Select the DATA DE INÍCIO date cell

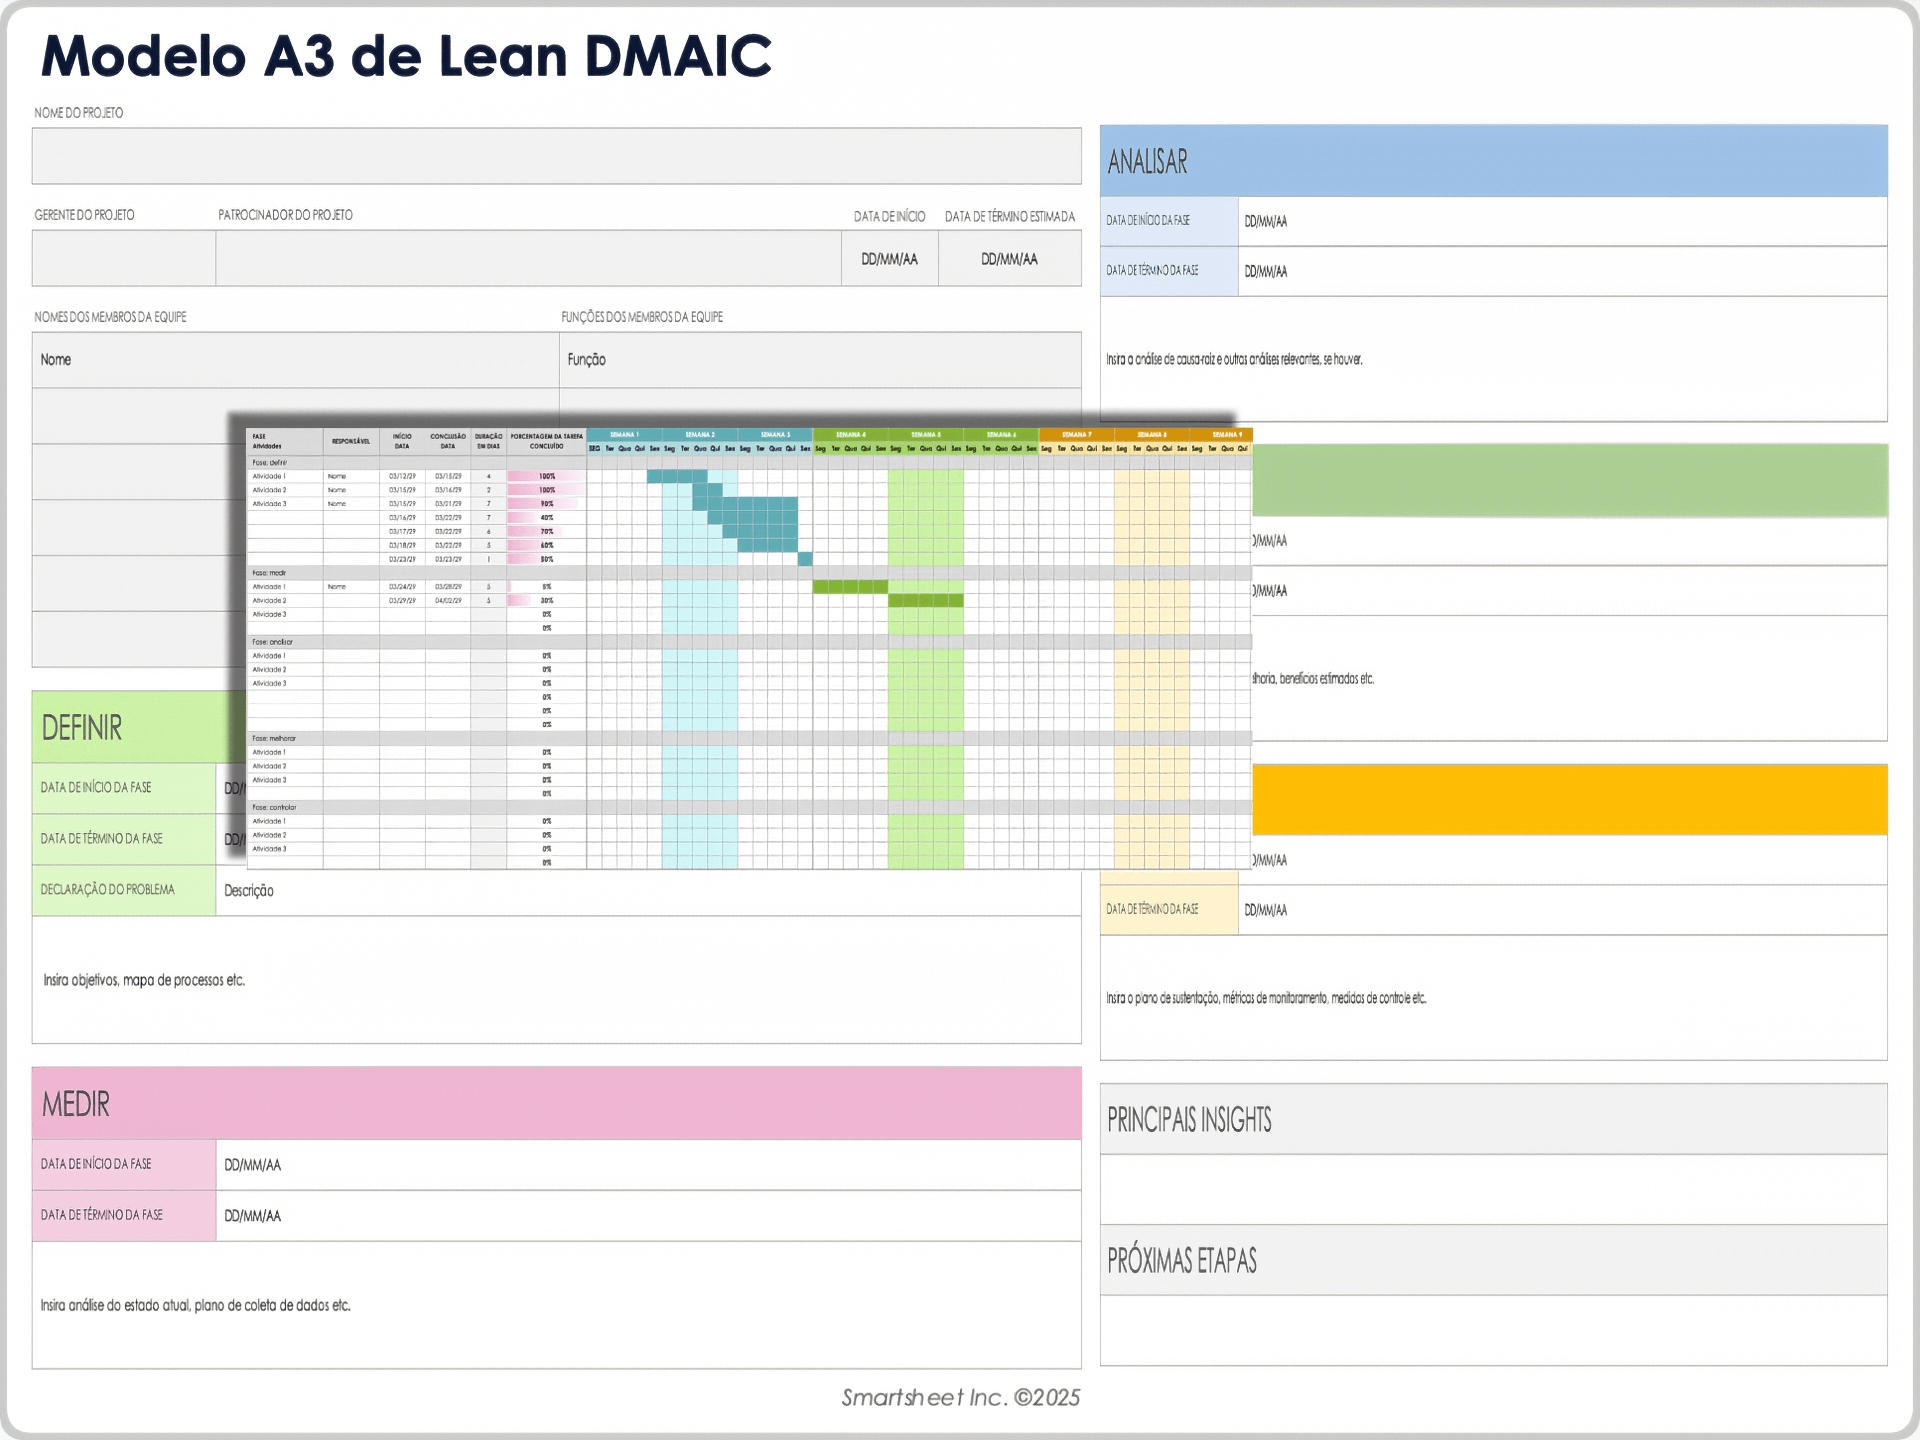pos(888,257)
